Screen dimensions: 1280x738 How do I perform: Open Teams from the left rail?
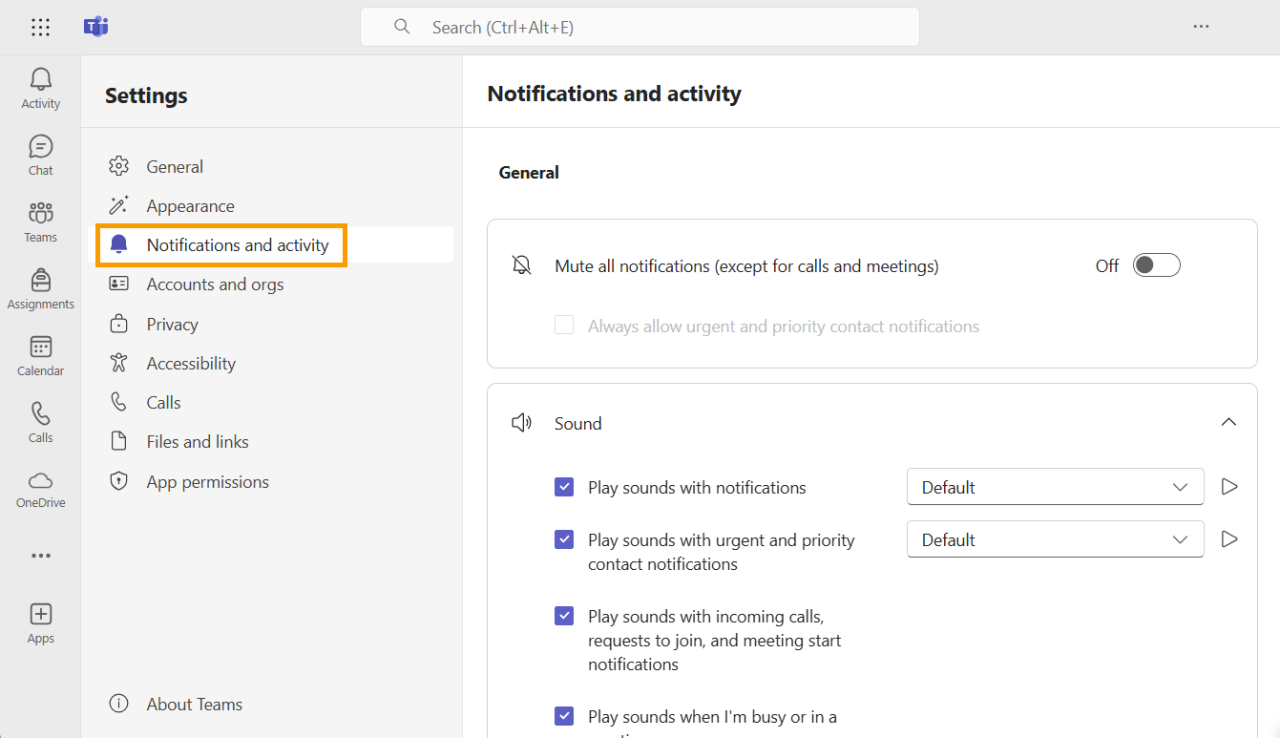[41, 222]
